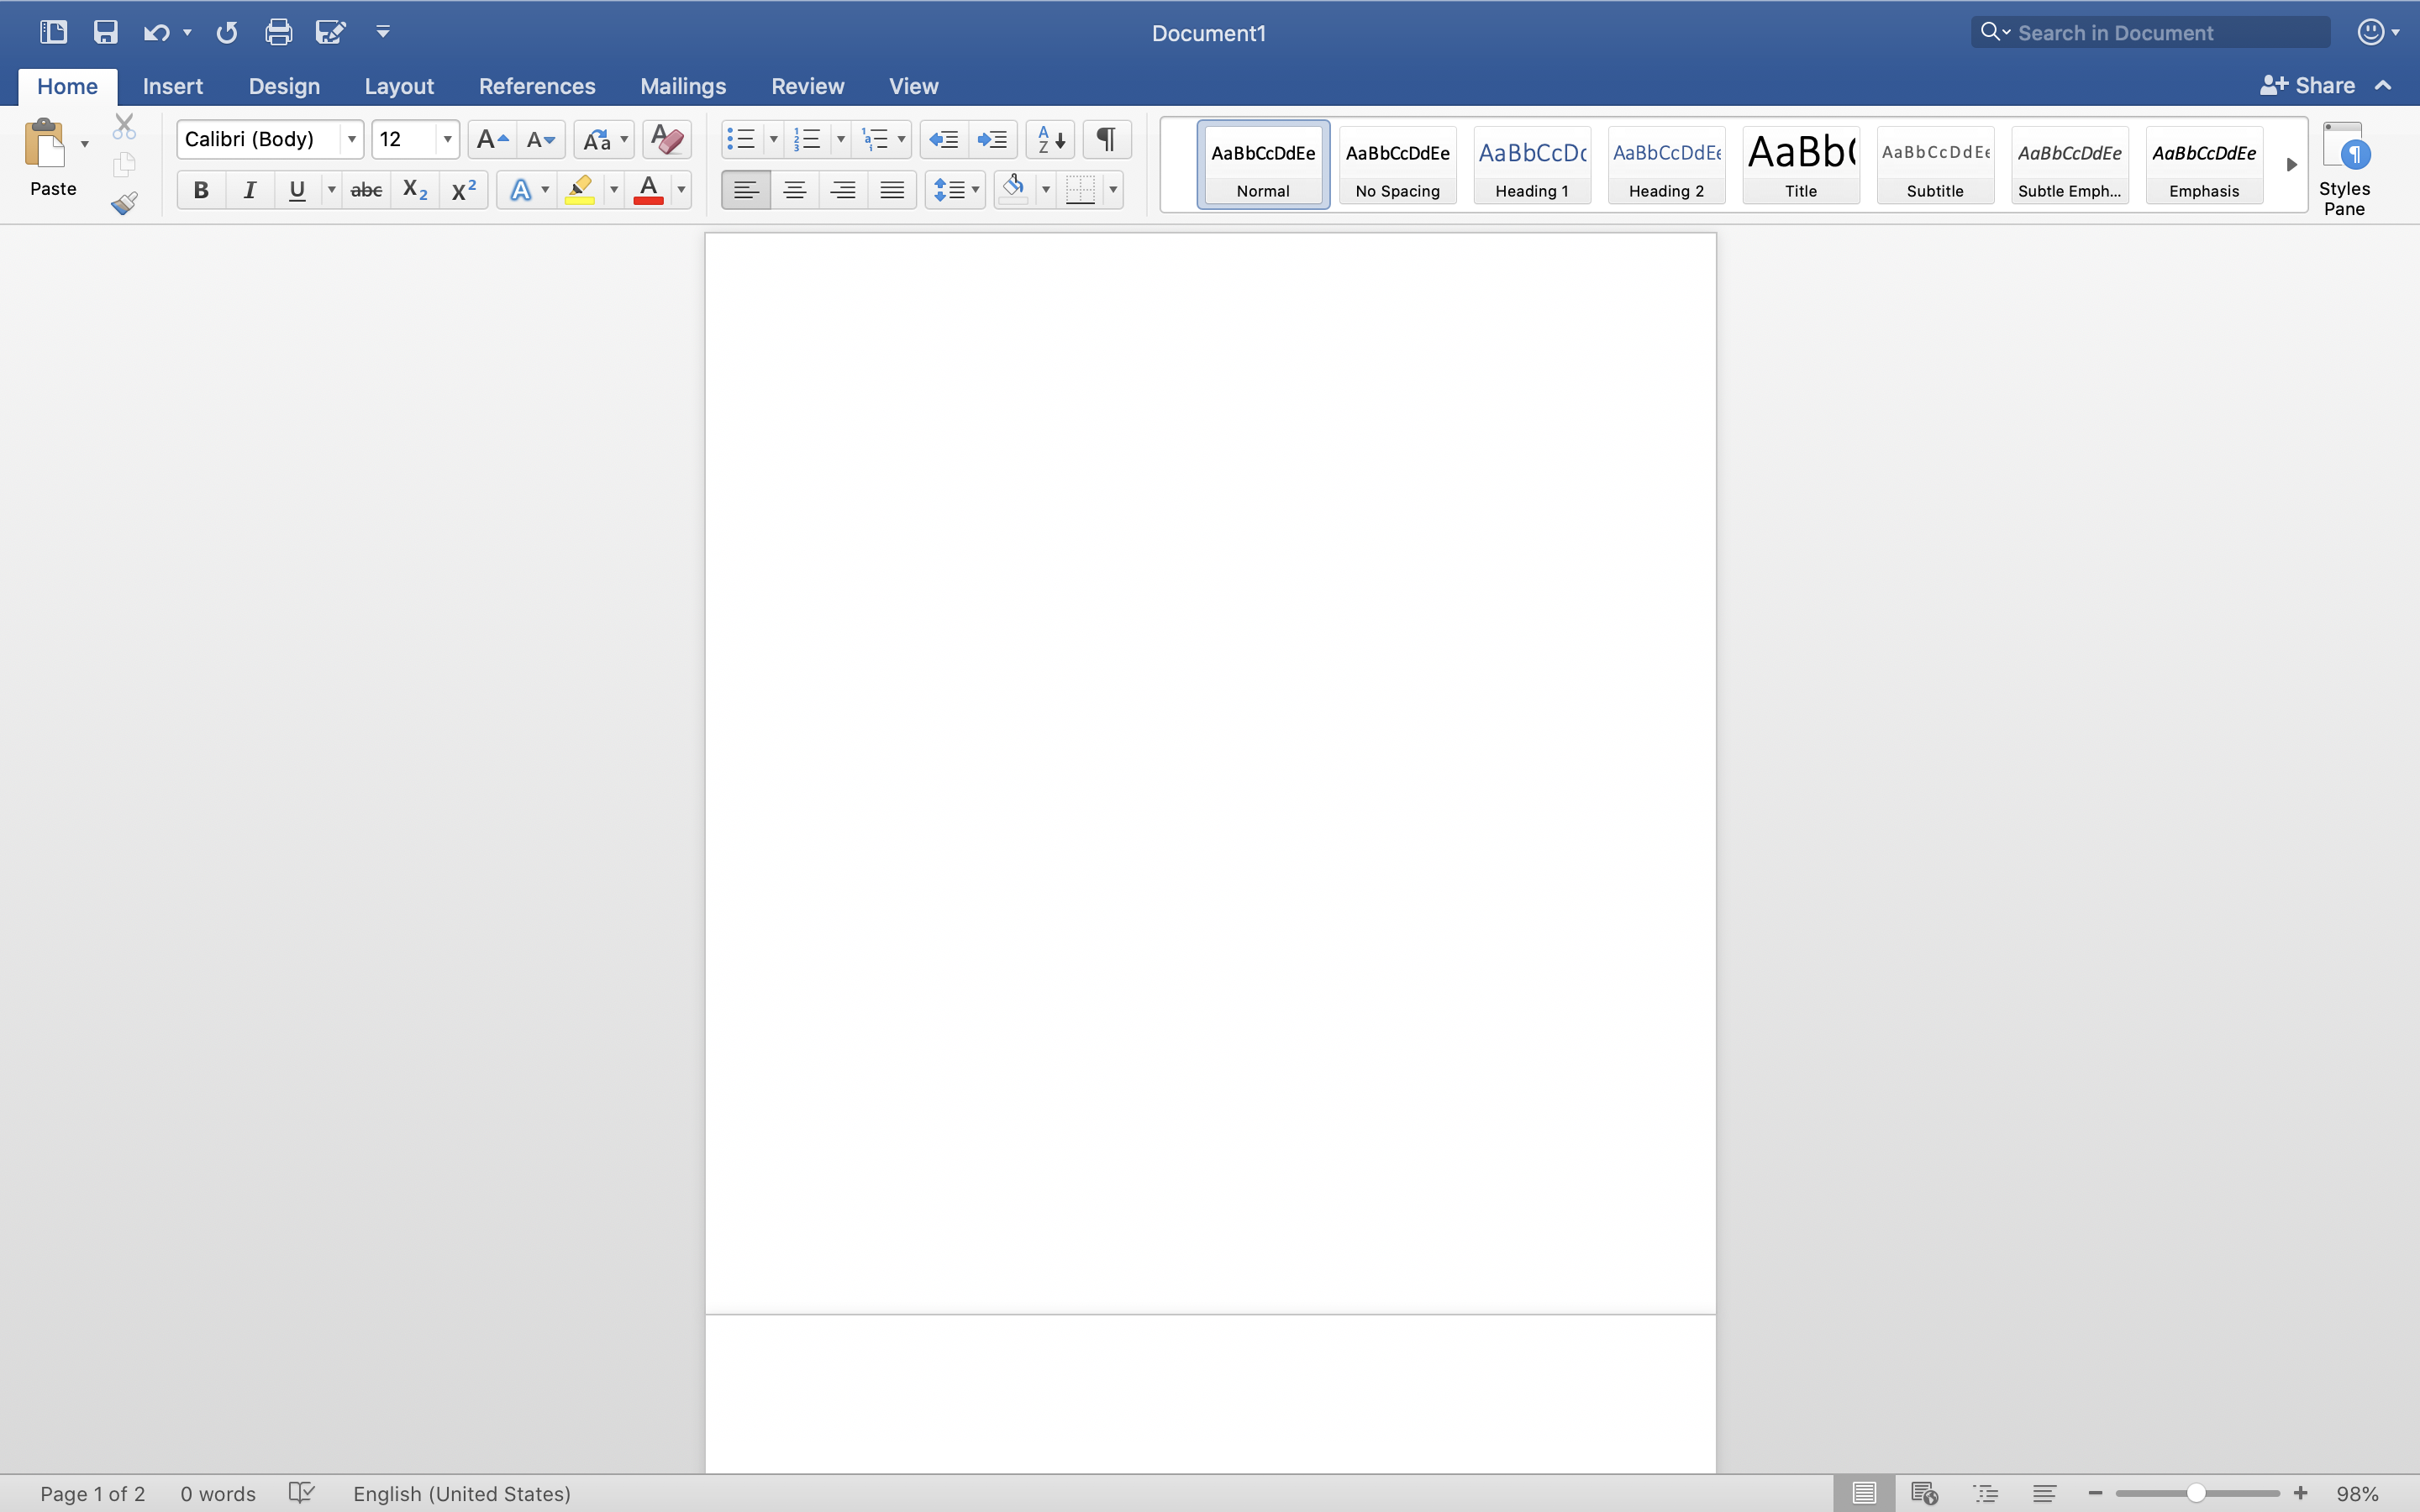Click Search in Document field

click(x=2151, y=32)
